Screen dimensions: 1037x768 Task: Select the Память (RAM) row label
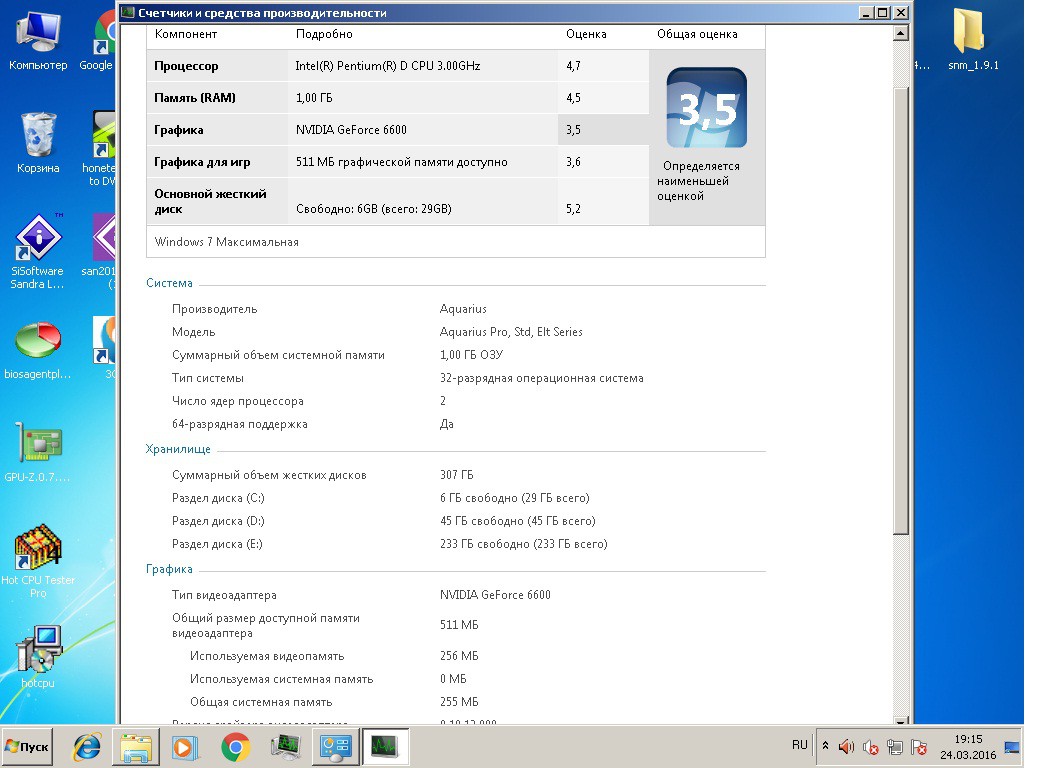(194, 98)
